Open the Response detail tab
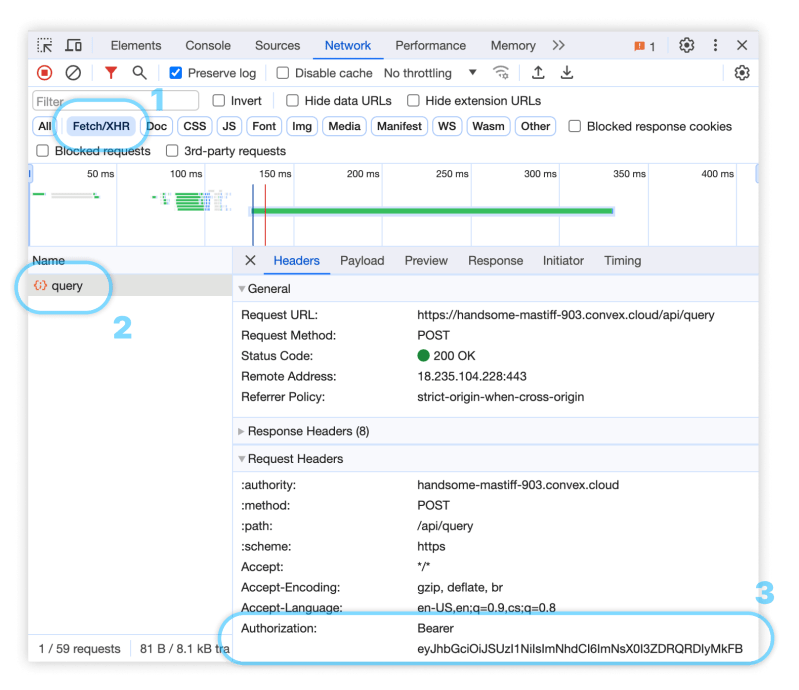The image size is (799, 690). tap(495, 260)
